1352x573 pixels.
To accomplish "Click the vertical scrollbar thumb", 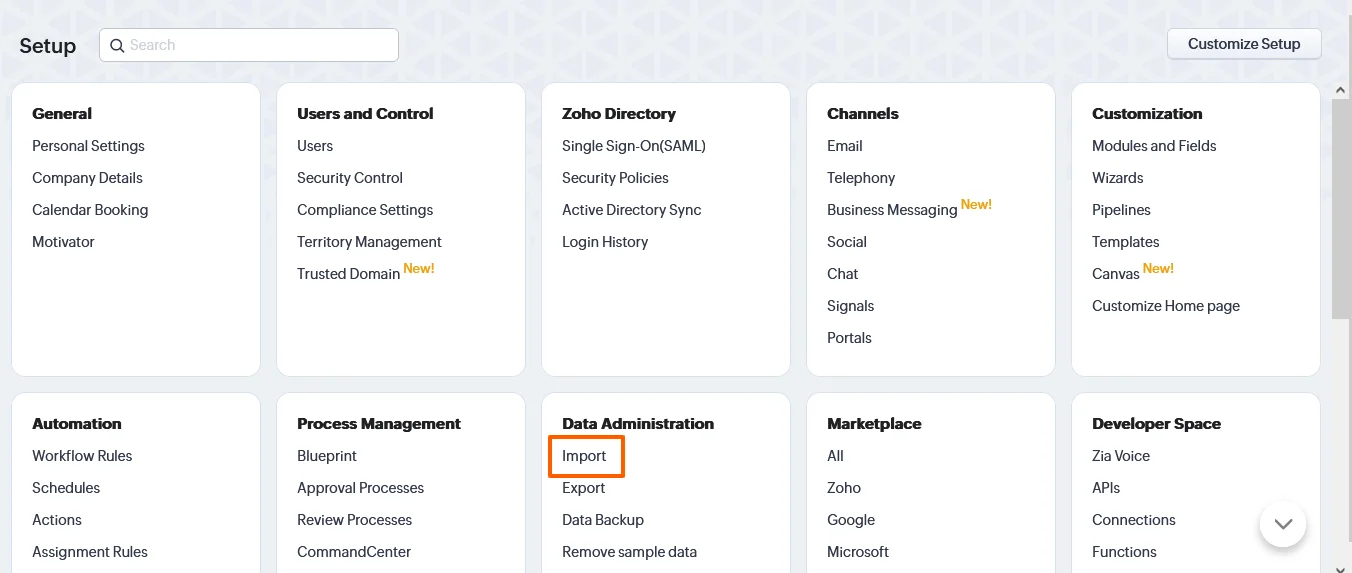I will [1341, 208].
